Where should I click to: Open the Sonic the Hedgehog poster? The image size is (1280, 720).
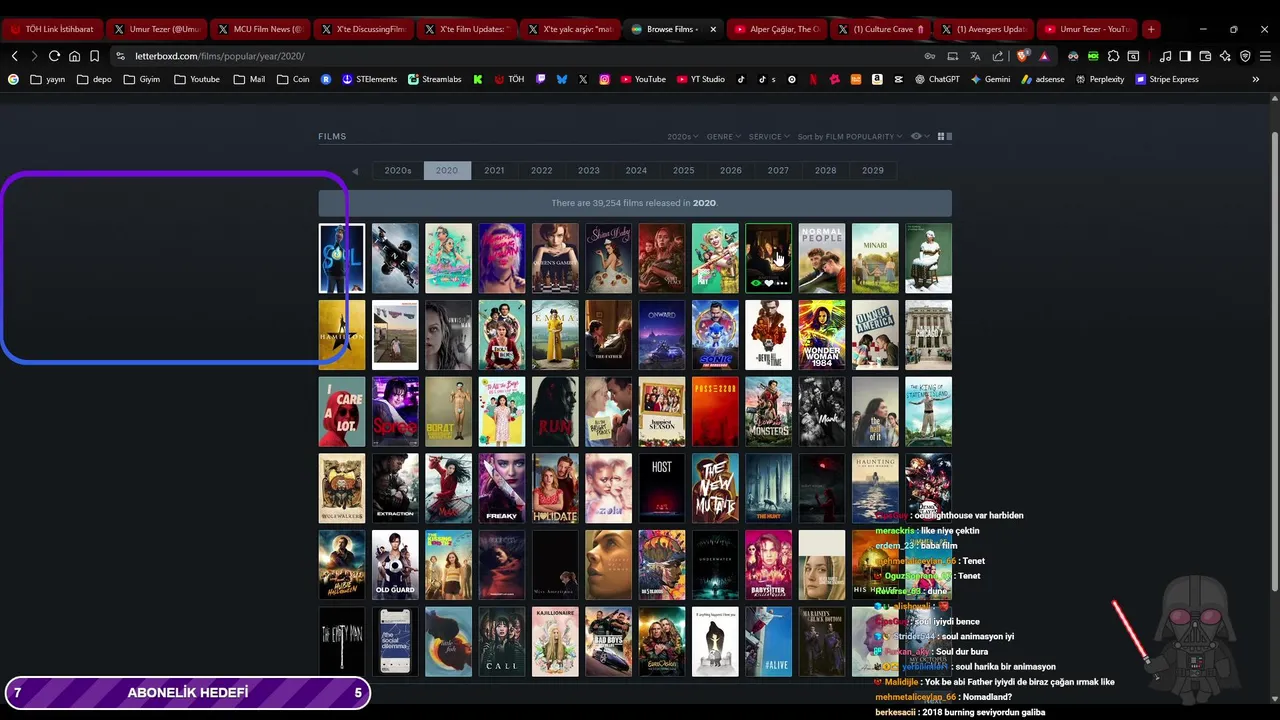coord(715,335)
